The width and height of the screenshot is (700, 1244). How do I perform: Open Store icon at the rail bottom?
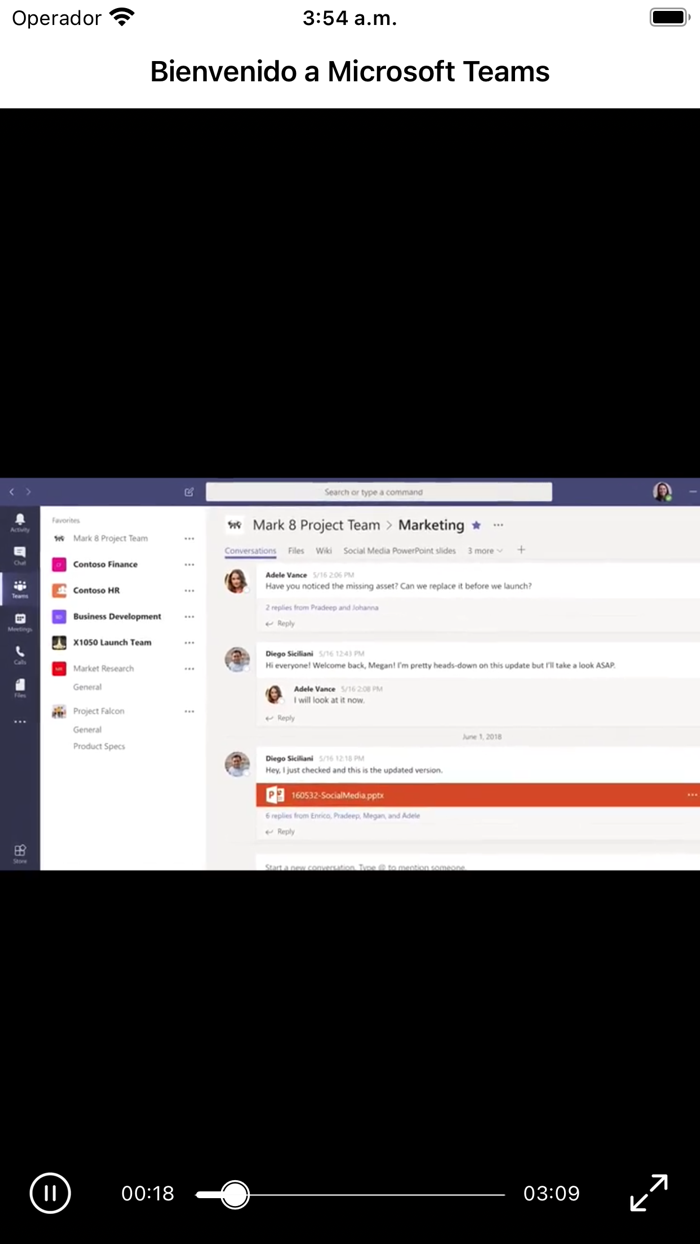pos(20,853)
